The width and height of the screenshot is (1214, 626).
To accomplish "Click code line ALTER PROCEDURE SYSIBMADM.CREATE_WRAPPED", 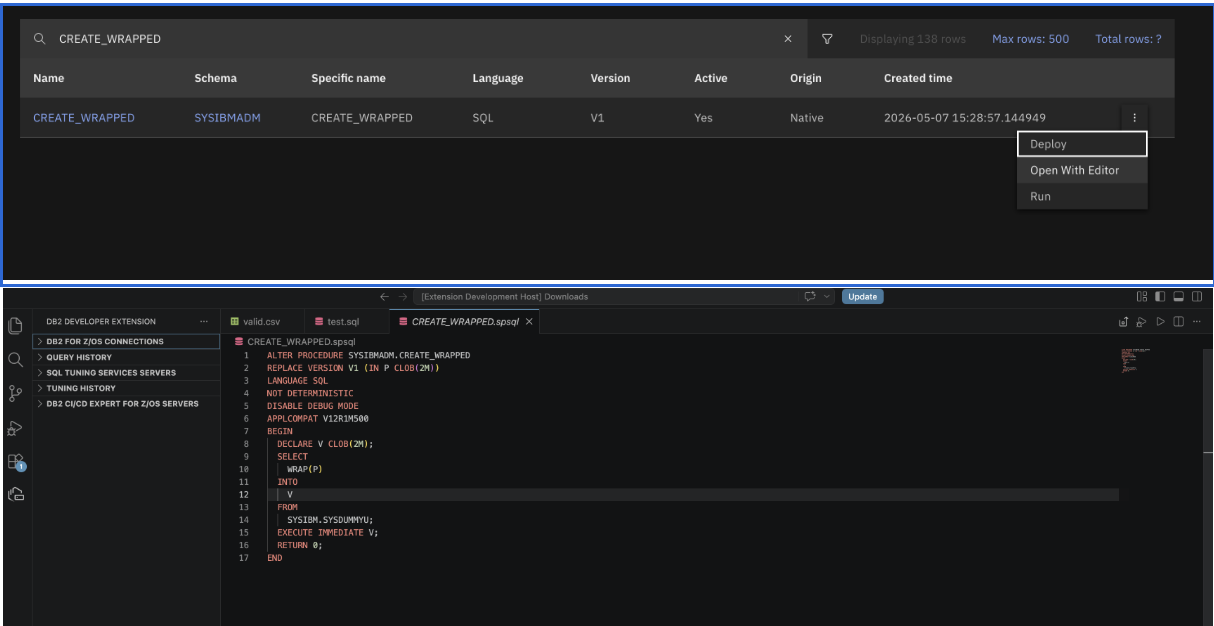I will (368, 355).
